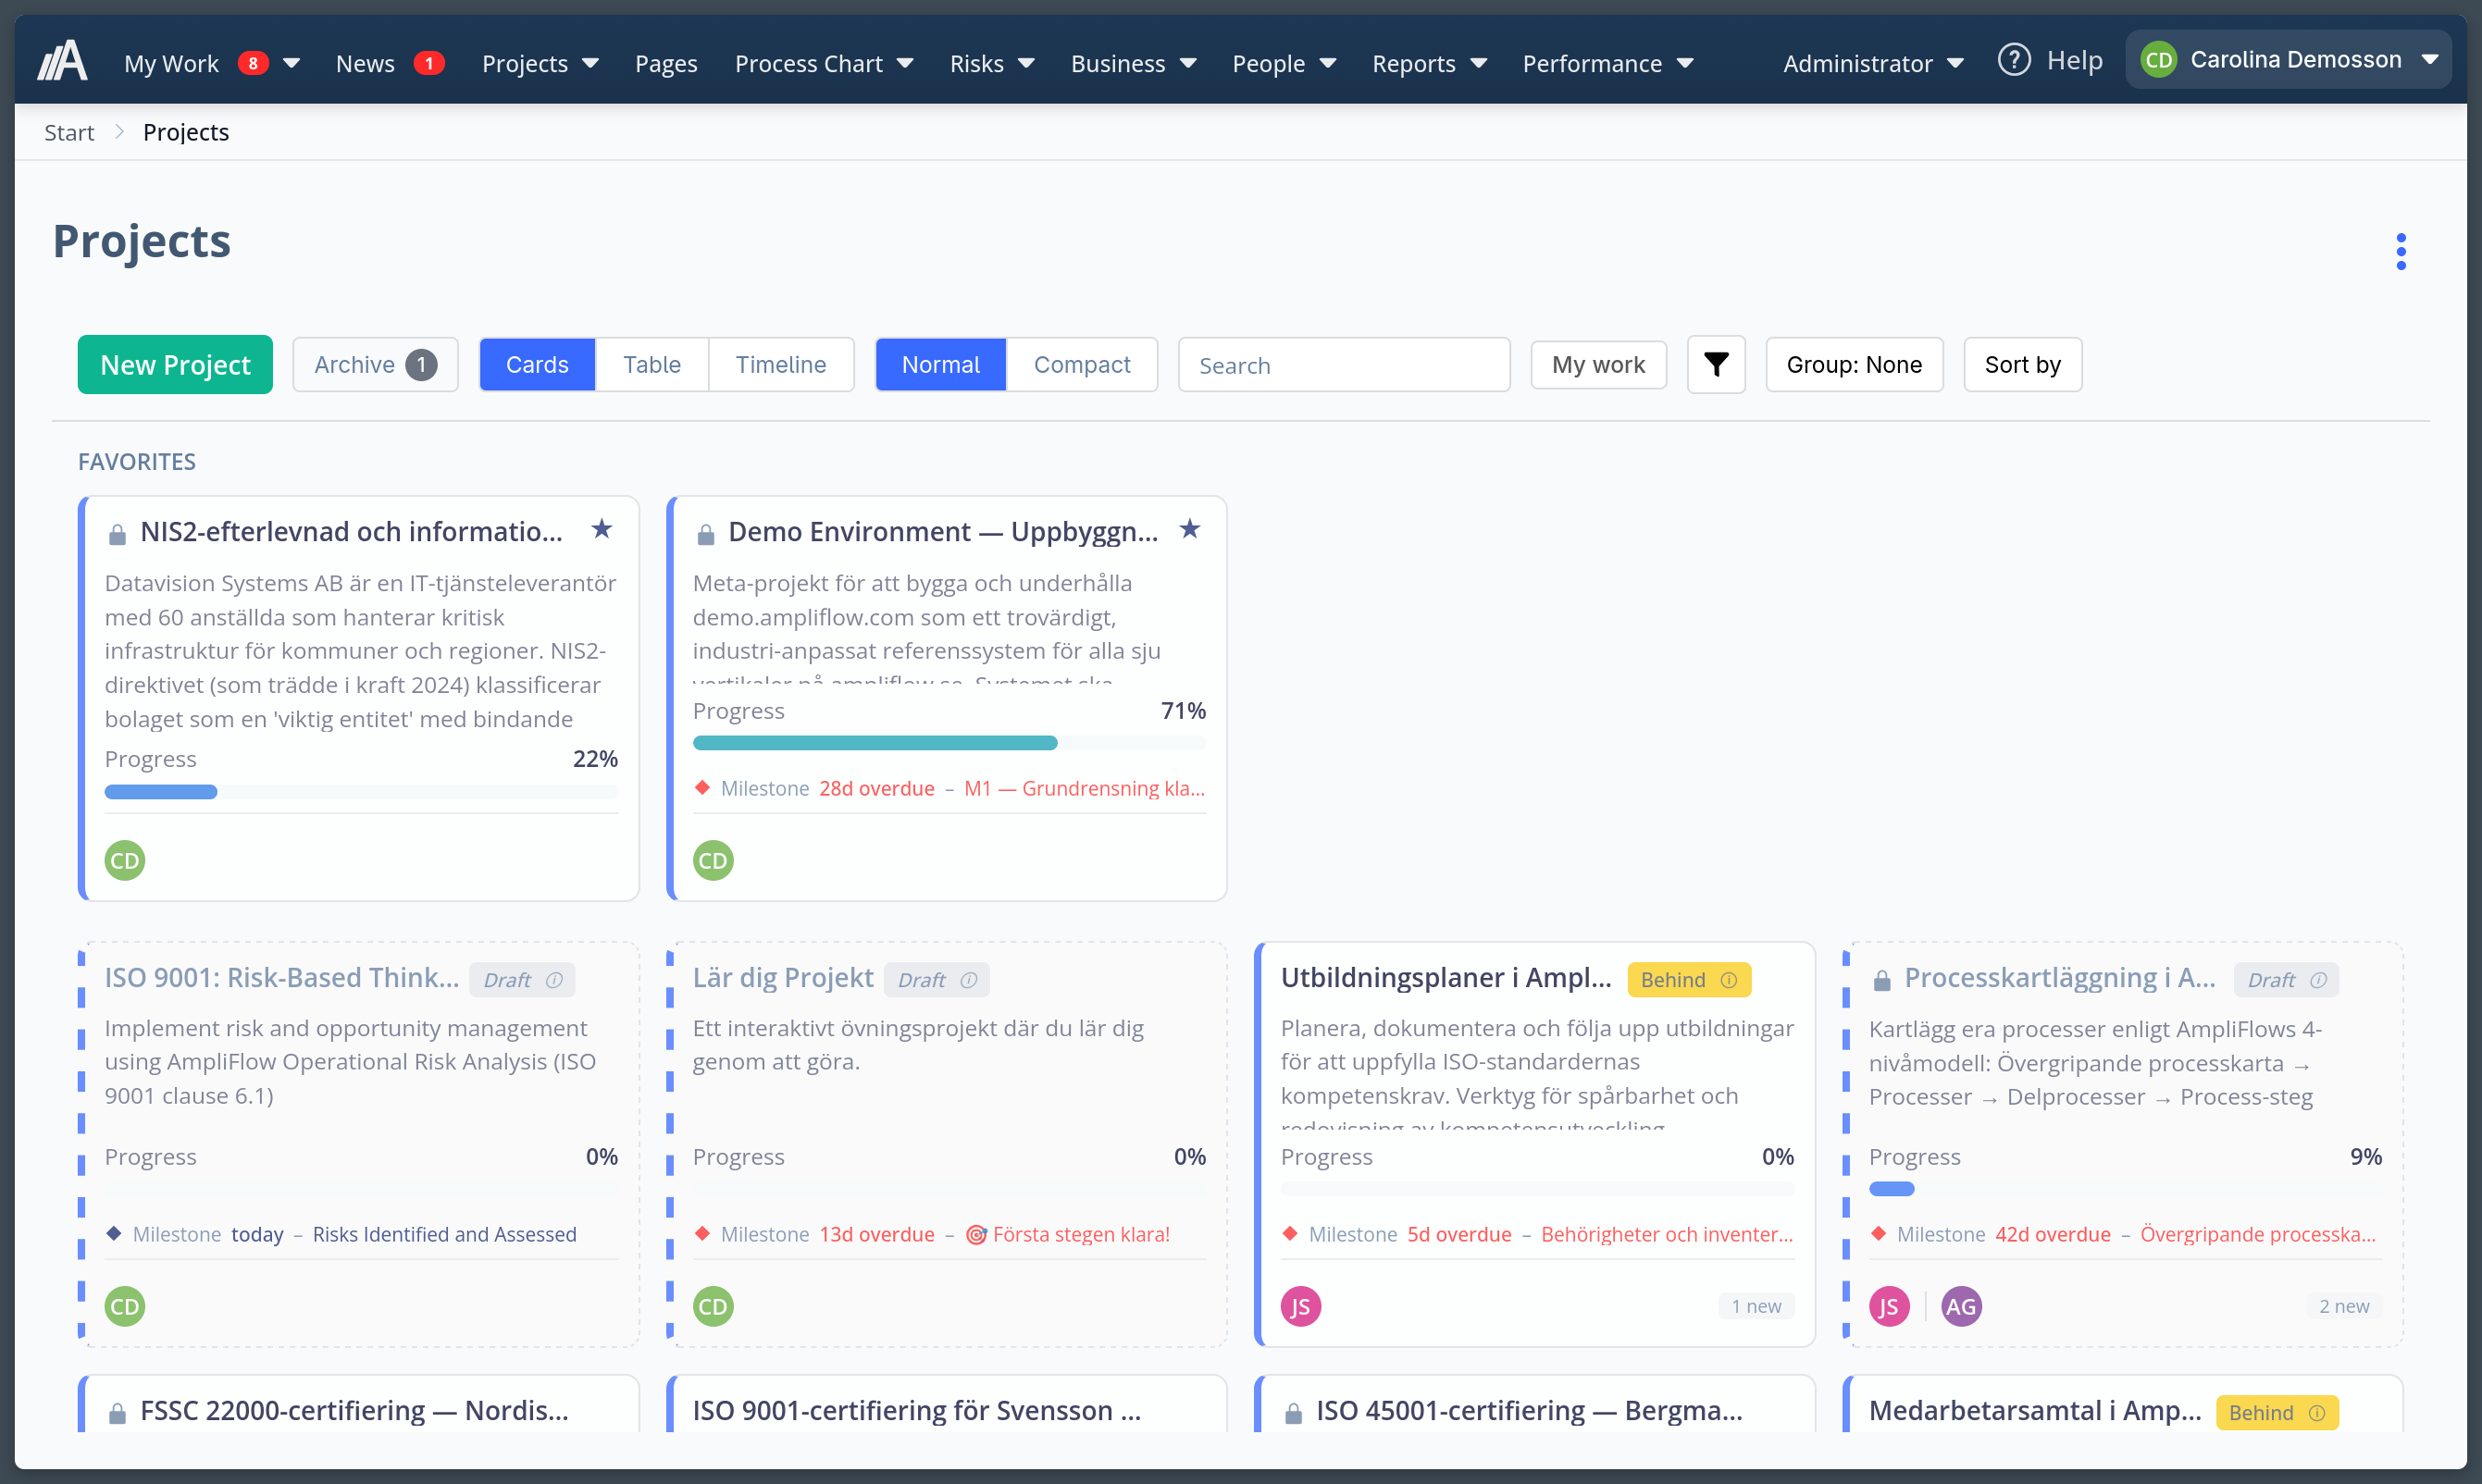2482x1484 pixels.
Task: Open the Sort by dropdown
Action: click(2021, 365)
